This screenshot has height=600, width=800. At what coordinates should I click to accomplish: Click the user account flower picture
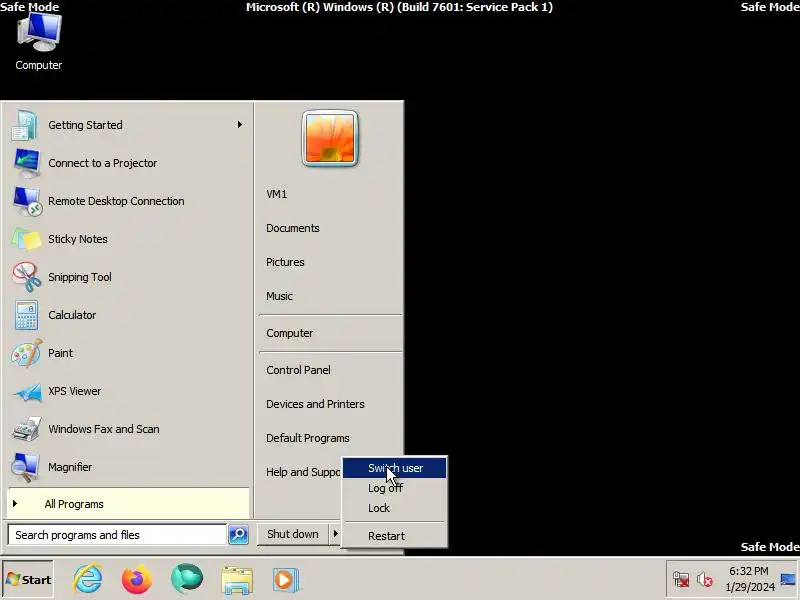[330, 138]
